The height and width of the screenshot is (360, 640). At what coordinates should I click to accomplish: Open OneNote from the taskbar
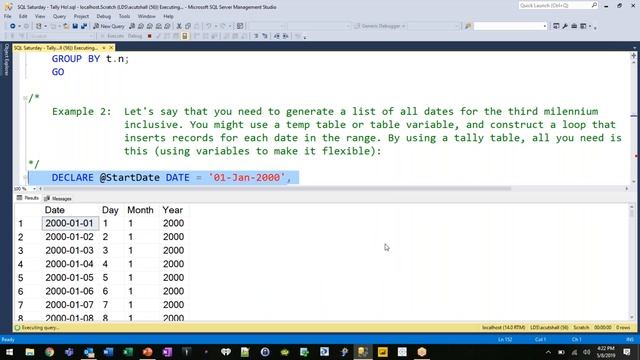click(167, 352)
